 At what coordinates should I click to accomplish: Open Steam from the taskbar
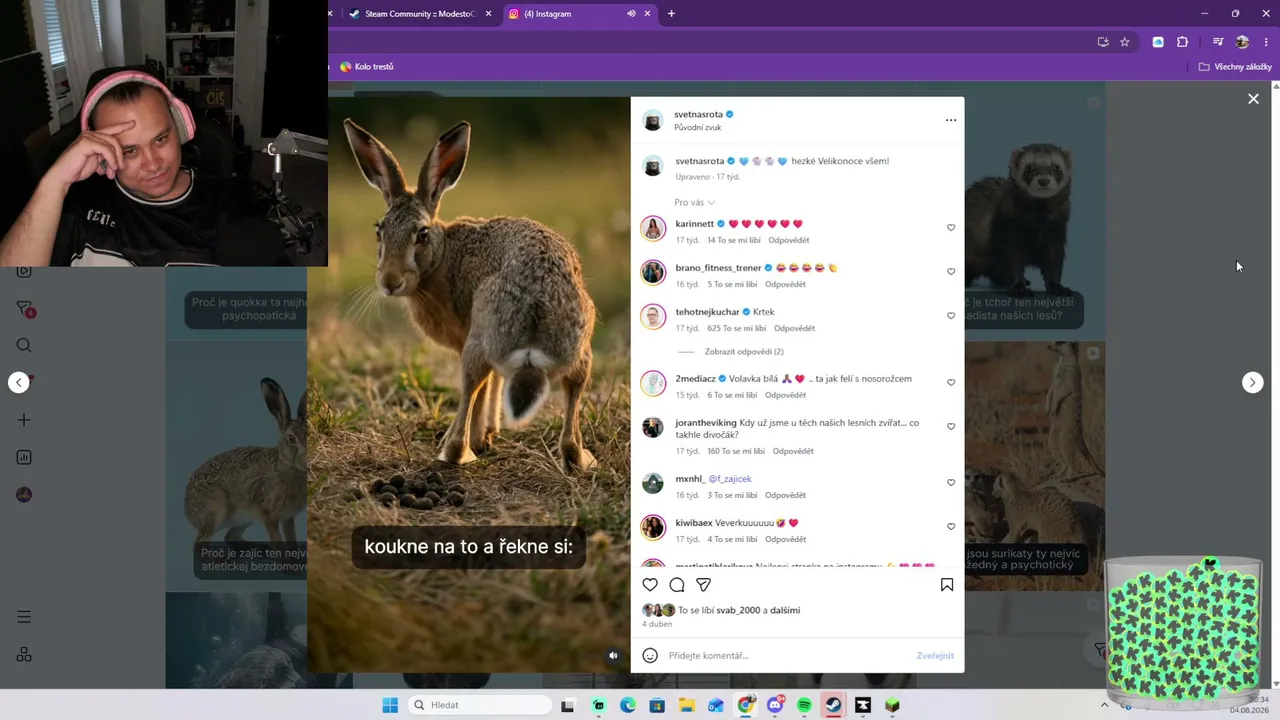pyautogui.click(x=833, y=705)
